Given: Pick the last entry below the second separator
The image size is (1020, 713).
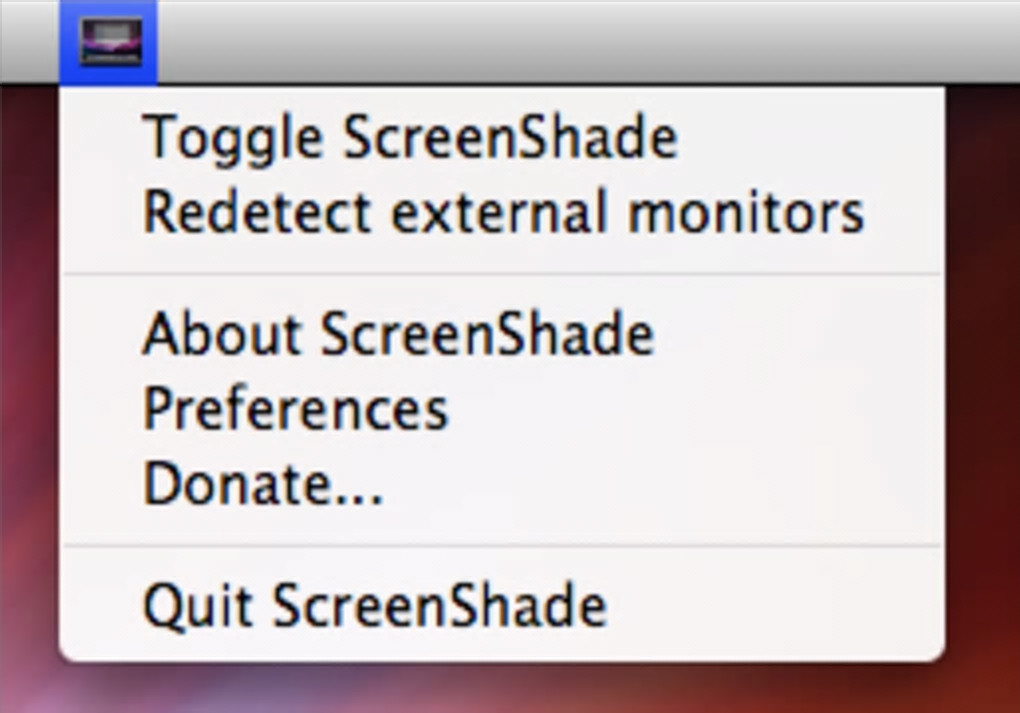Looking at the screenshot, I should 375,606.
